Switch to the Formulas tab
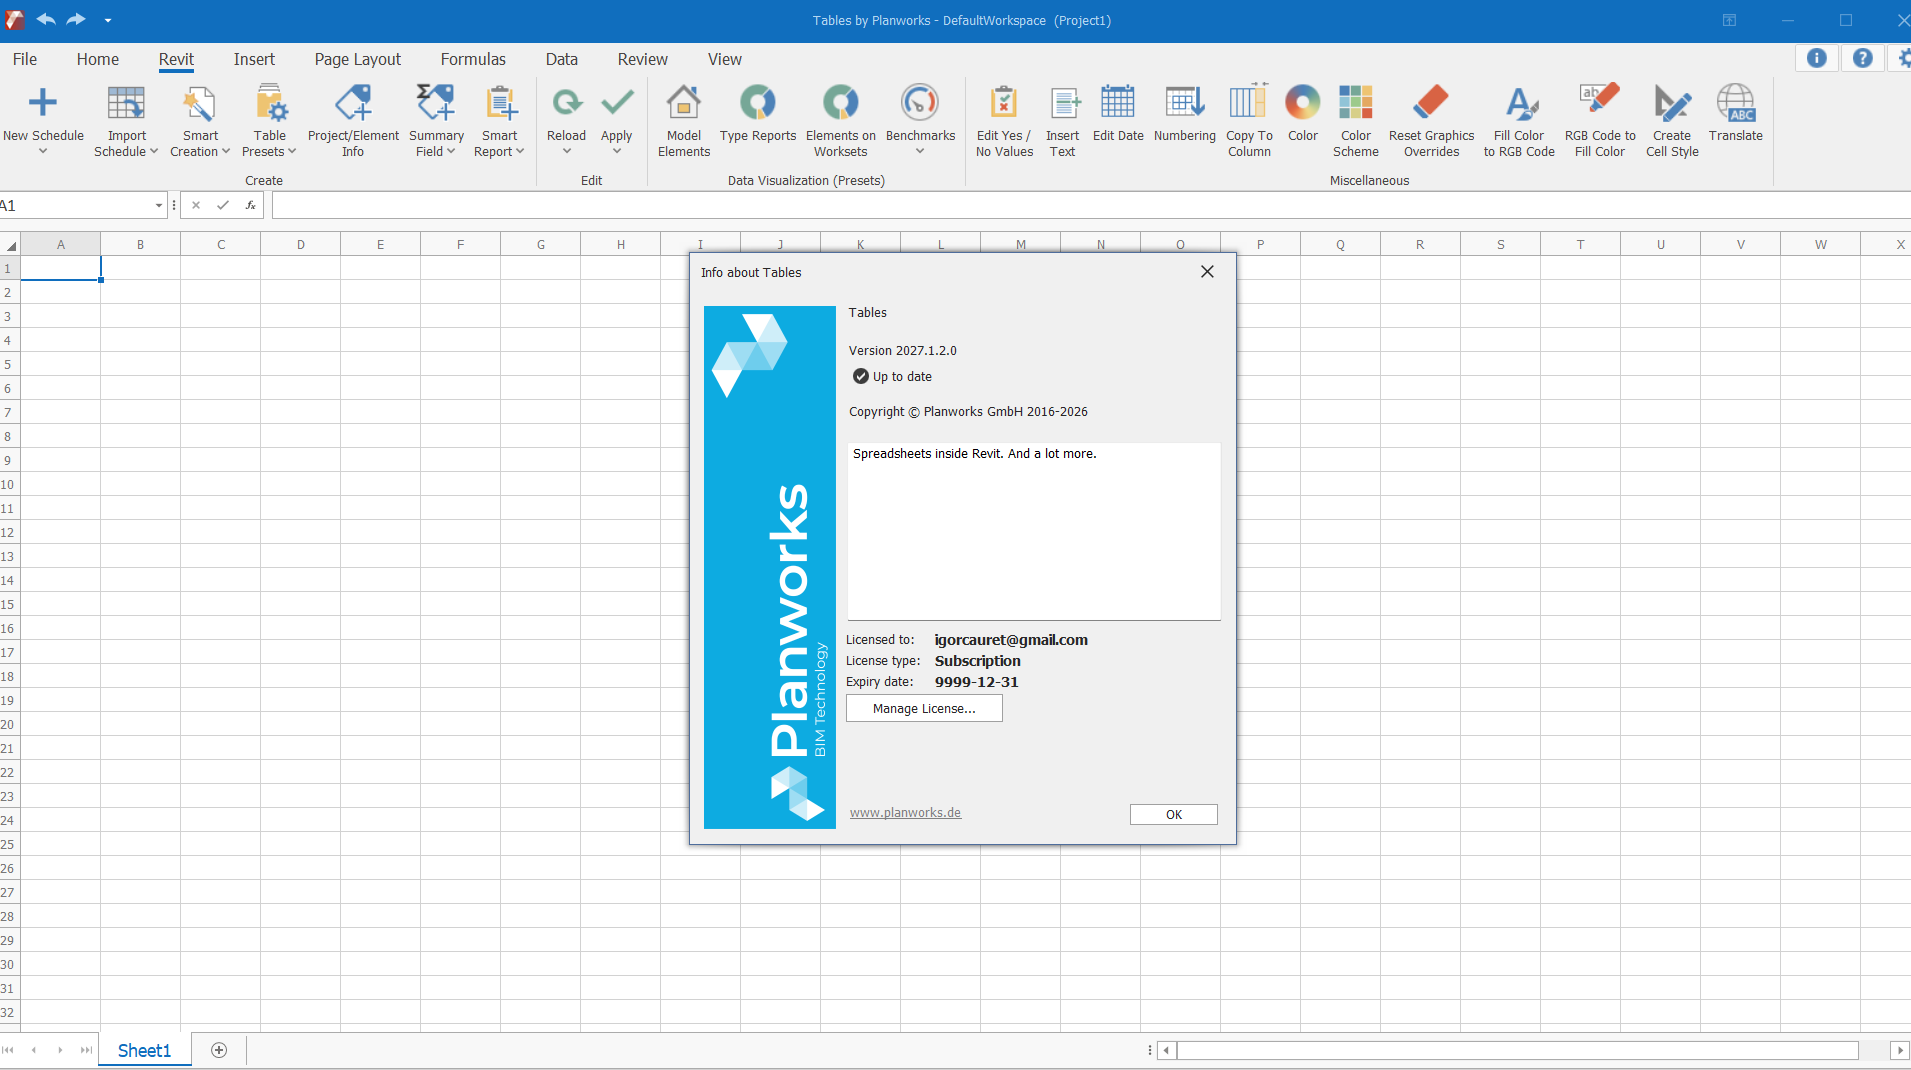Image resolution: width=1911 pixels, height=1070 pixels. coord(473,59)
